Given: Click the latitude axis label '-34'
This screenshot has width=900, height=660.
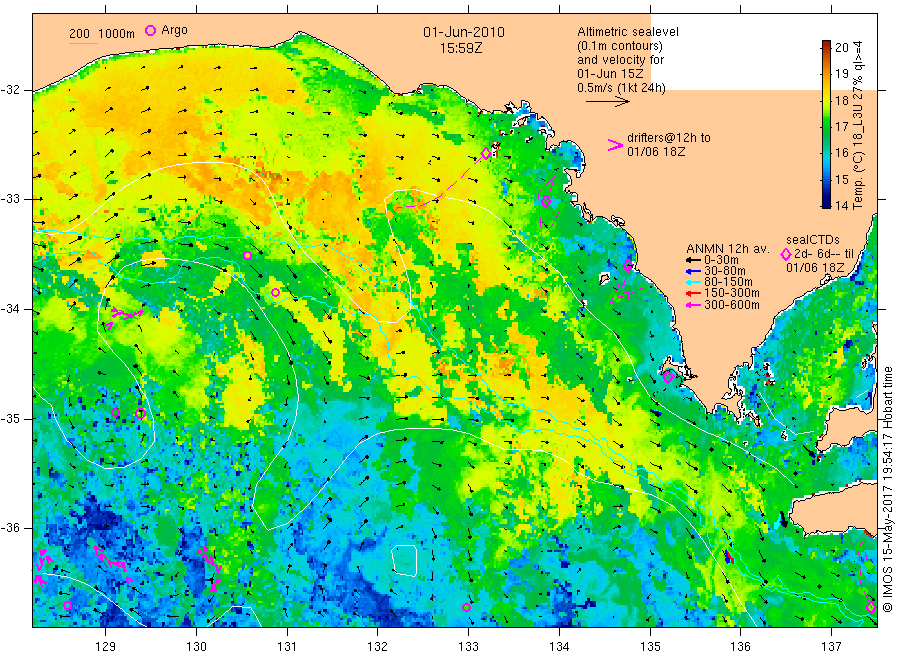Looking at the screenshot, I should coord(10,309).
